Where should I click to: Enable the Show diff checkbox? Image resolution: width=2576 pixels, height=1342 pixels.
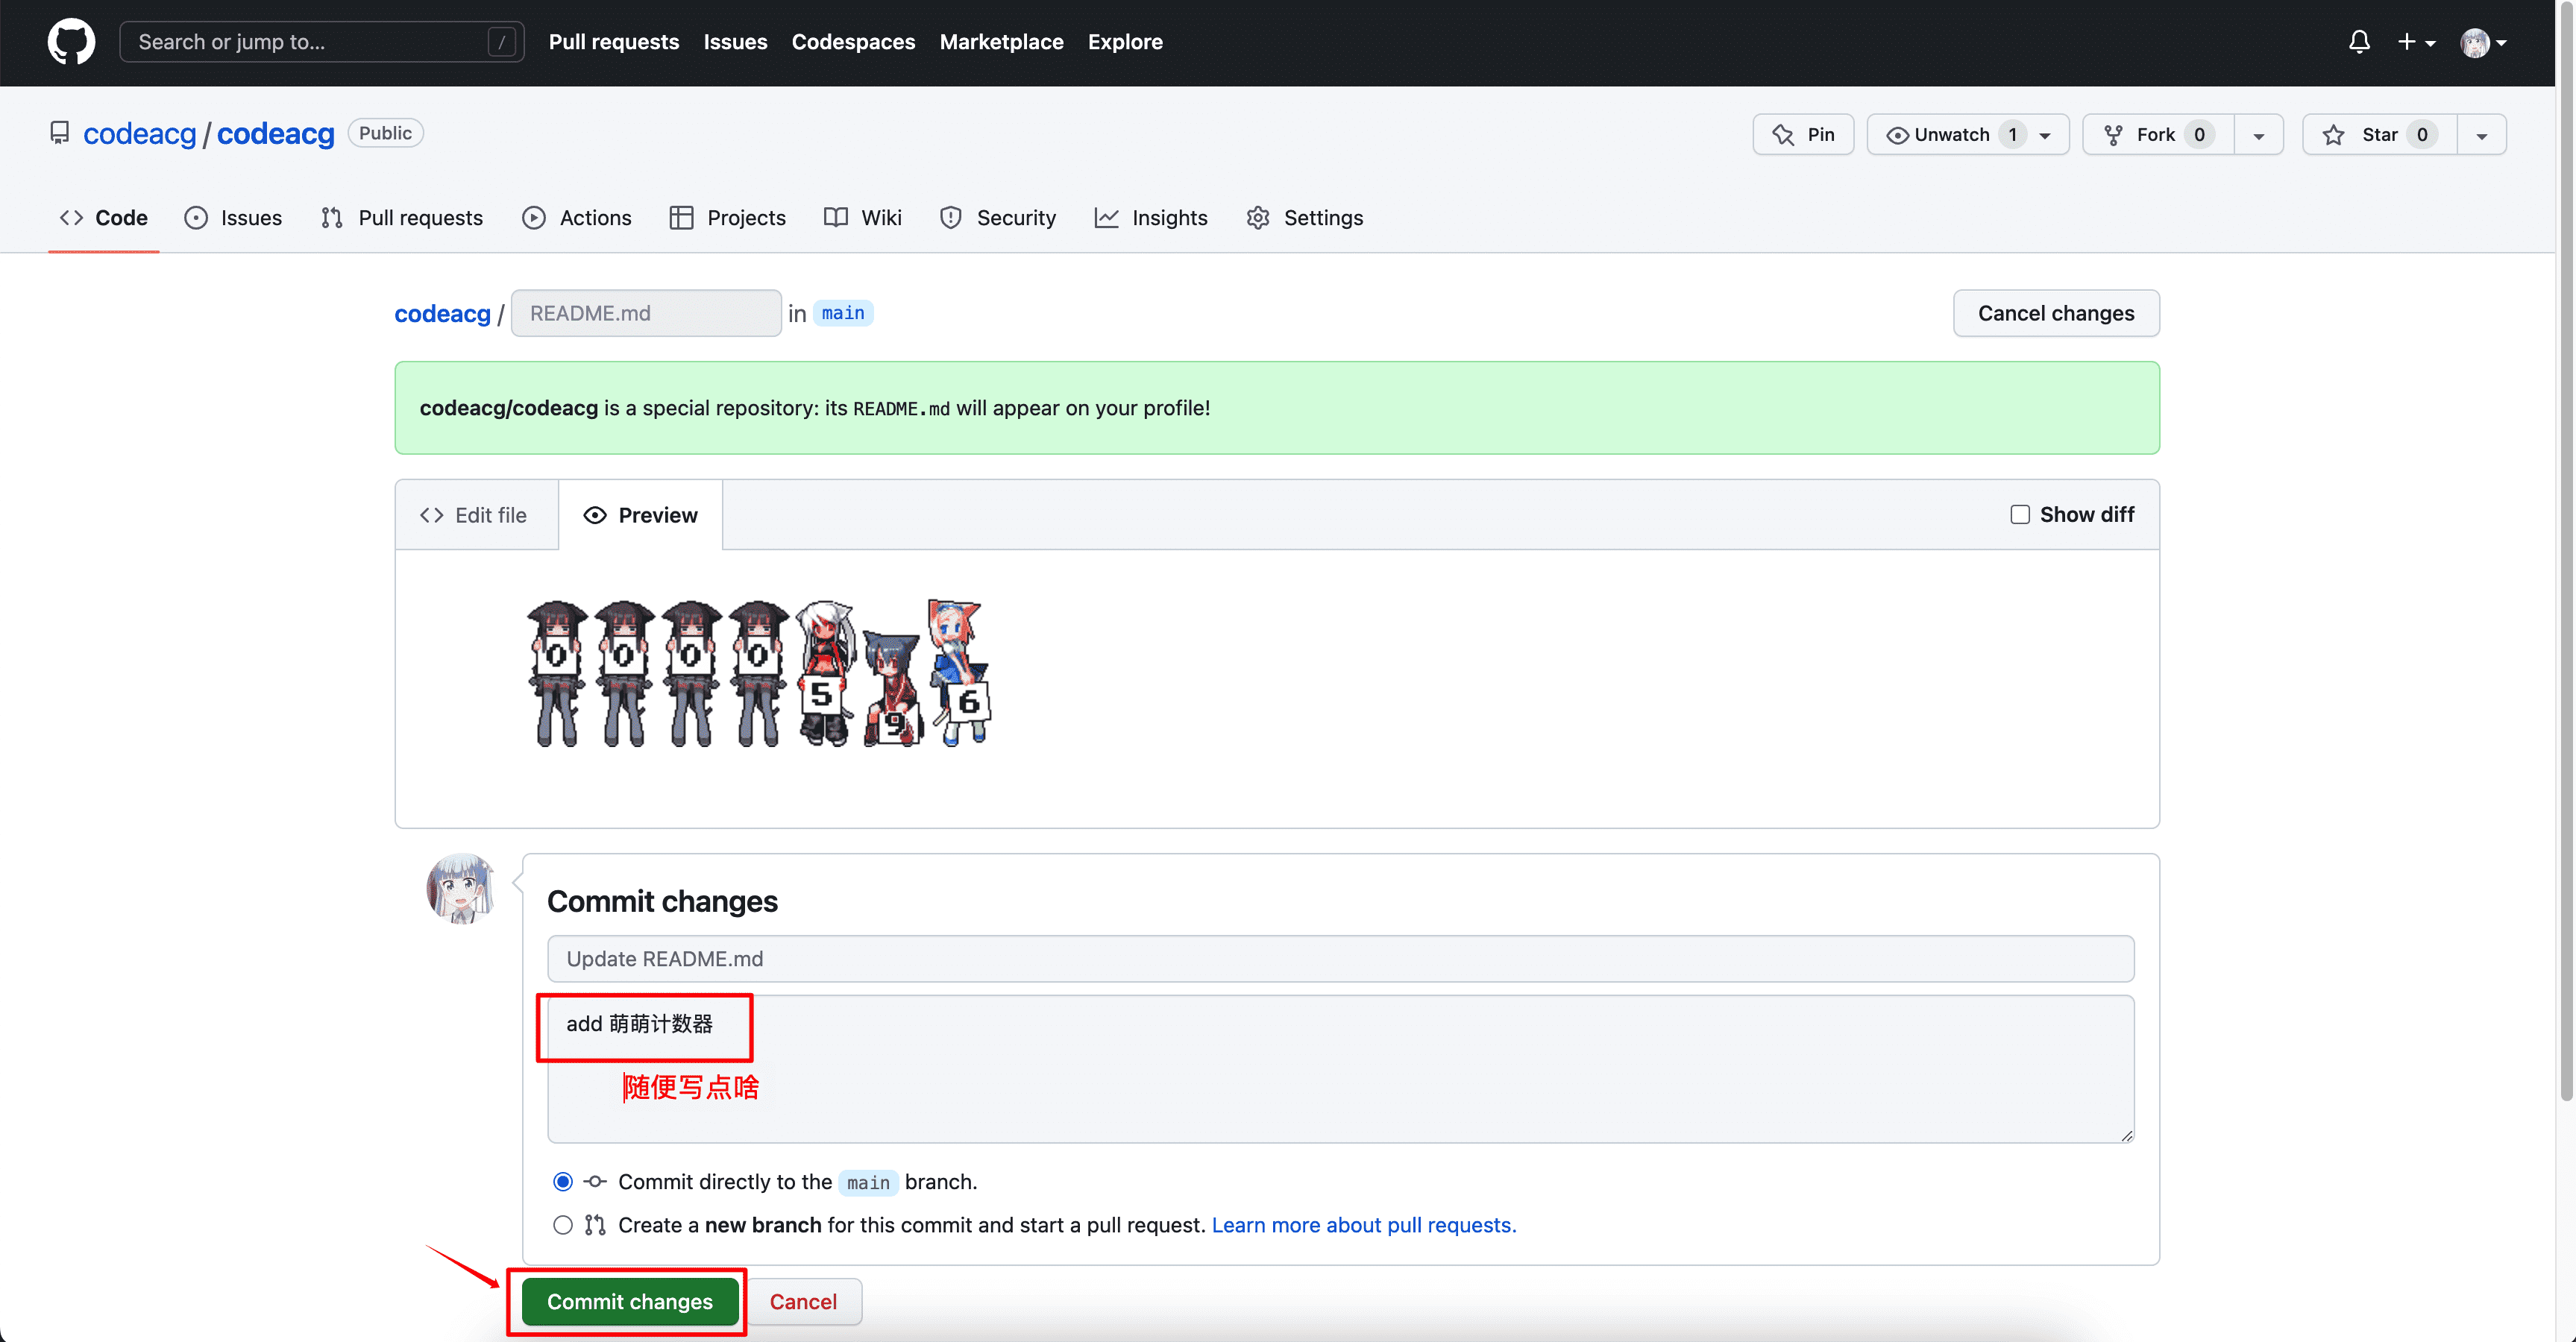pos(2019,514)
